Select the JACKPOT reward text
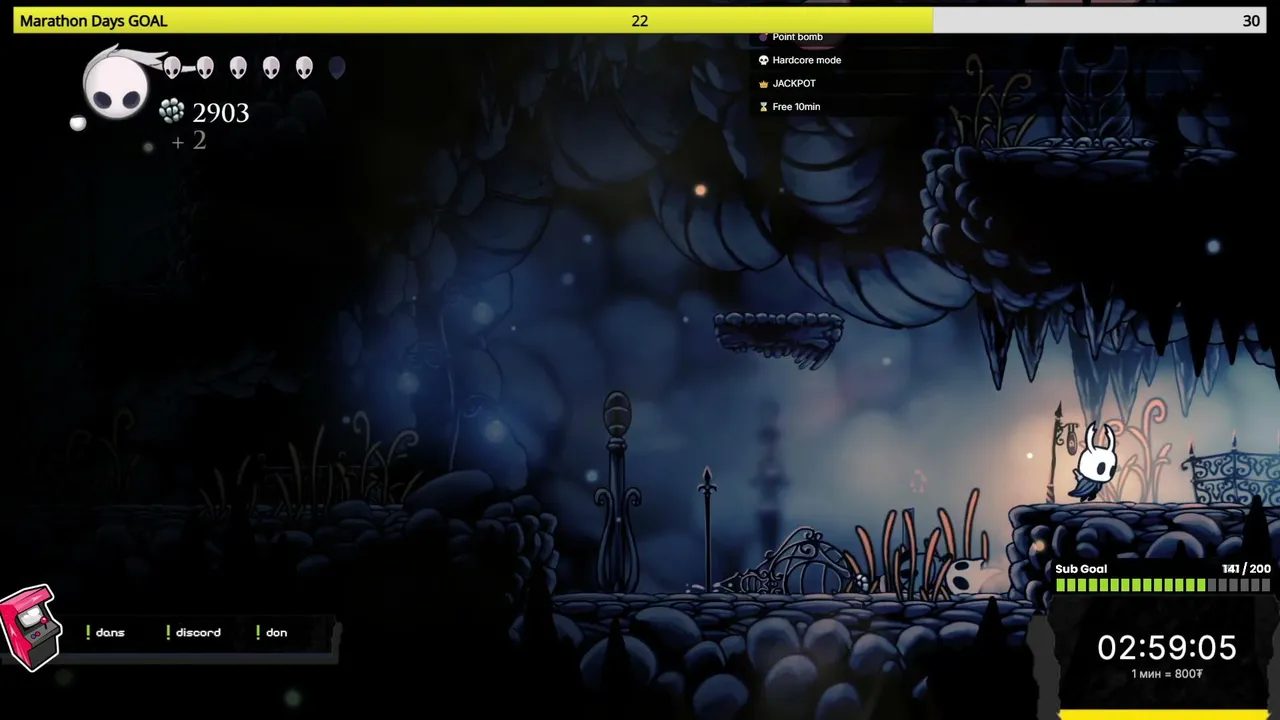Screen dimensions: 1280x720 (794, 83)
